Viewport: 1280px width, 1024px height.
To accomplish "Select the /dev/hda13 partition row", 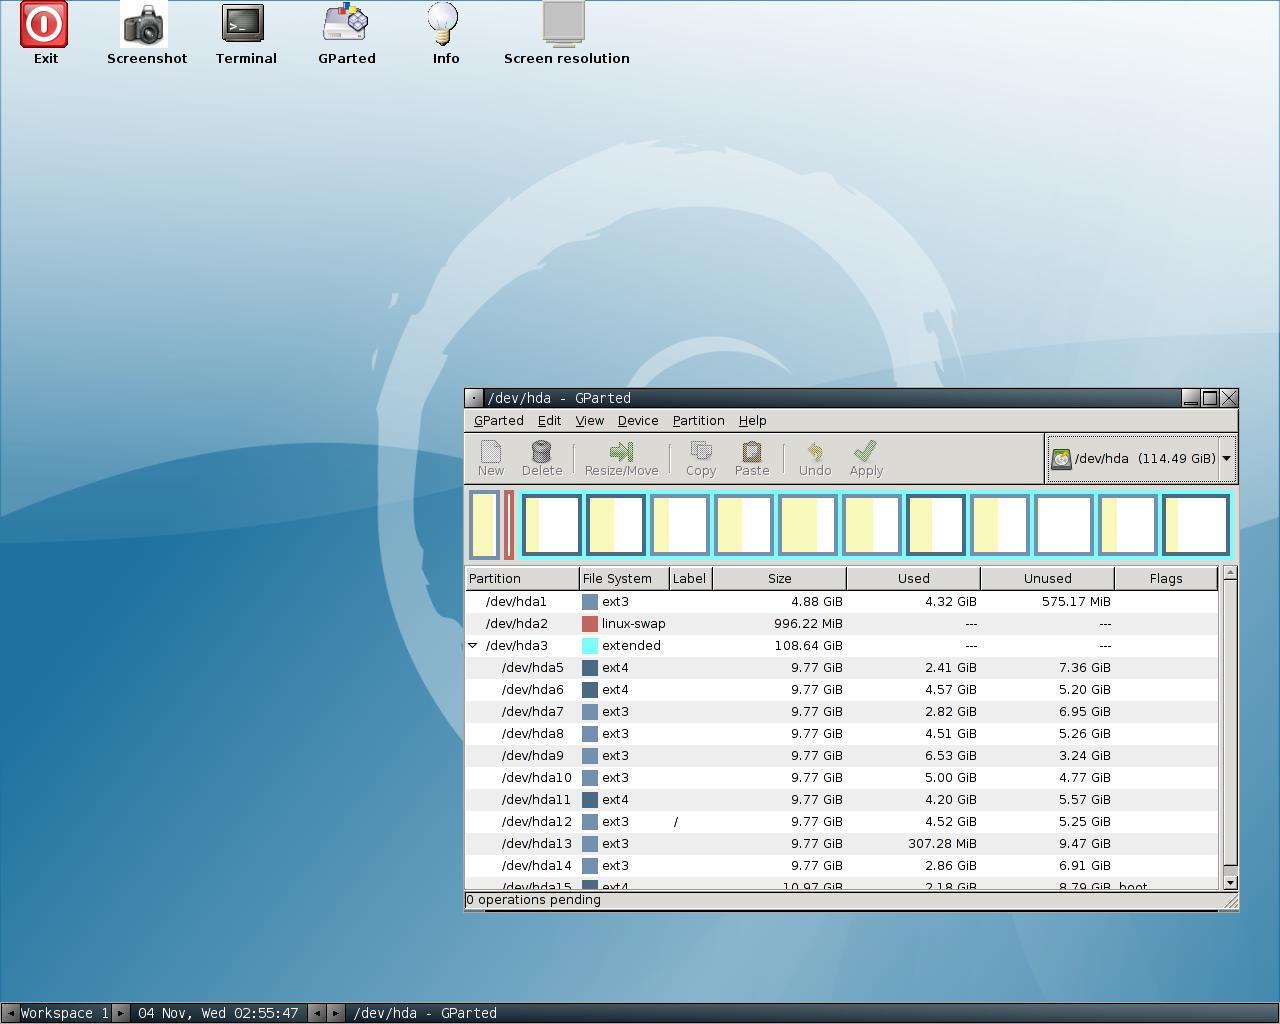I will [x=842, y=843].
